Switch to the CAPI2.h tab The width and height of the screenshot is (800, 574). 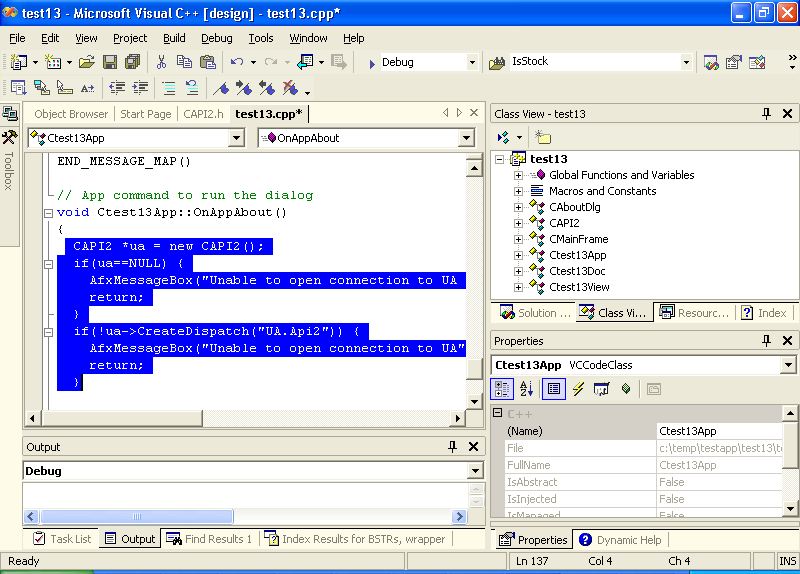pyautogui.click(x=203, y=114)
